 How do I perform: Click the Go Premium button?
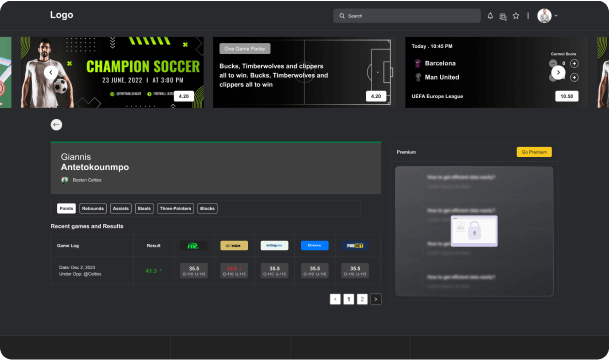click(534, 152)
